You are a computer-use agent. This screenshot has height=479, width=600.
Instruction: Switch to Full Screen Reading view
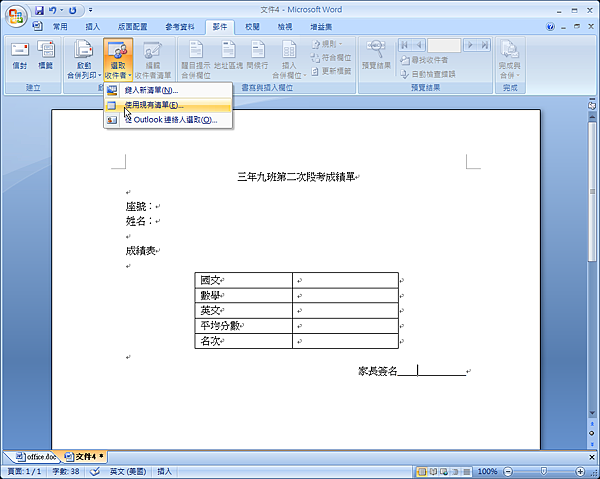coord(434,471)
